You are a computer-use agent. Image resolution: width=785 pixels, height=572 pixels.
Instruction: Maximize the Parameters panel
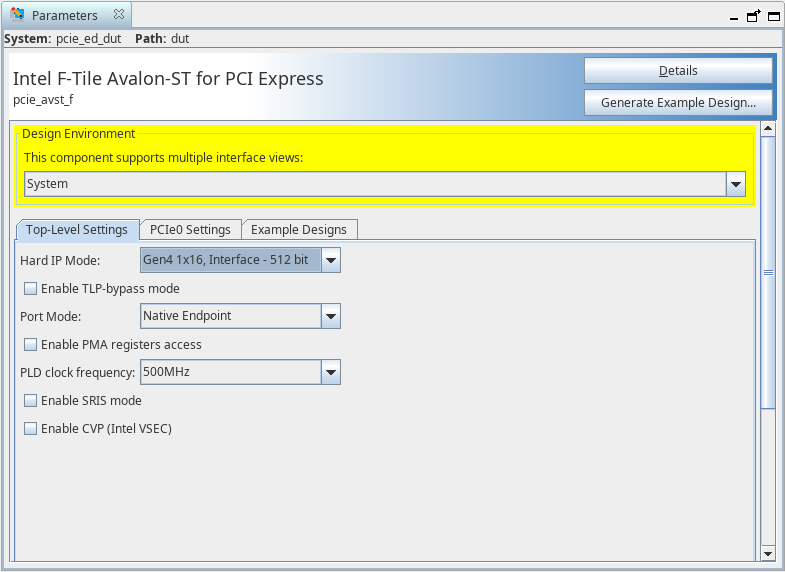[773, 16]
